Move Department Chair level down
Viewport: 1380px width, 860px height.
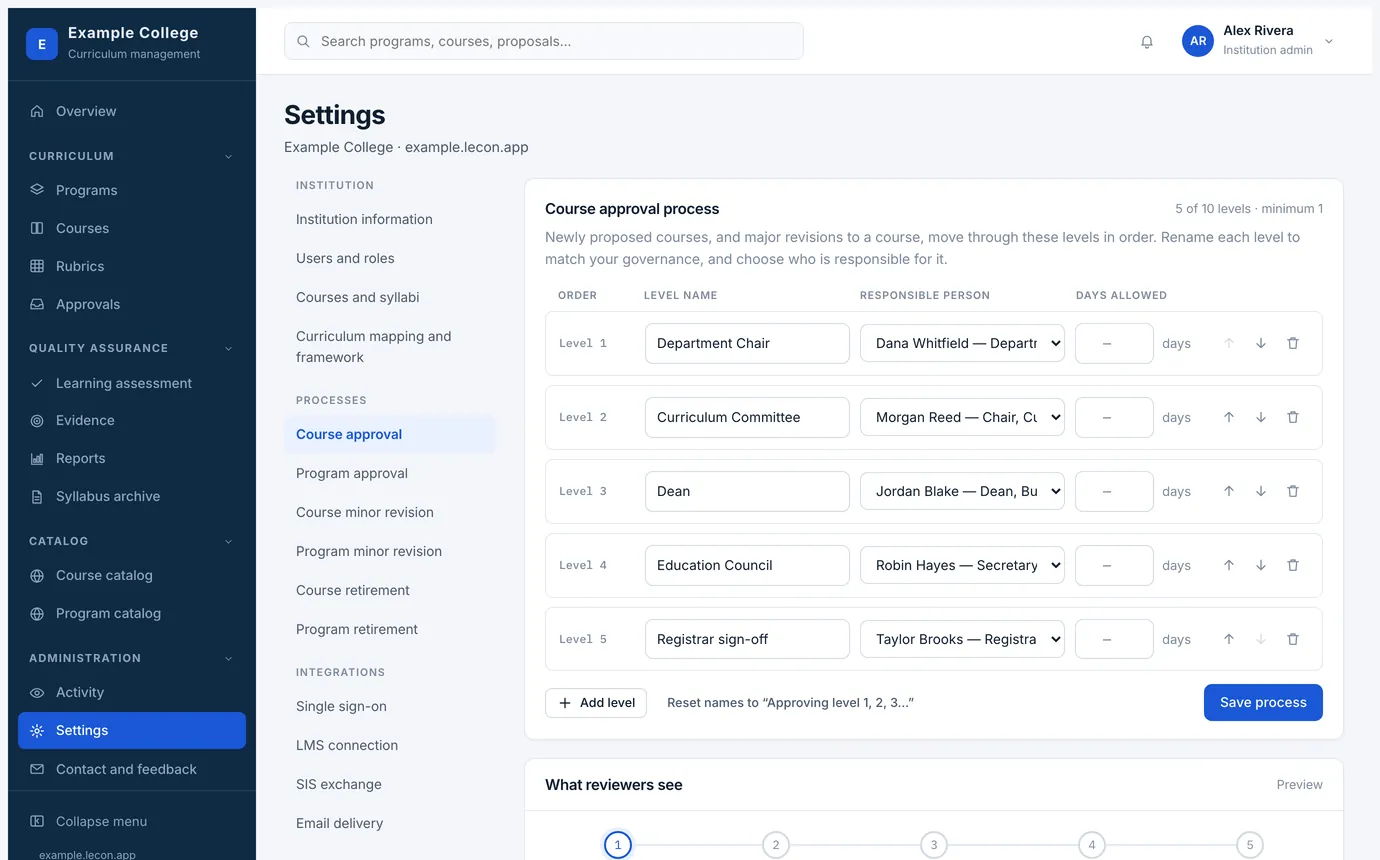click(x=1261, y=343)
